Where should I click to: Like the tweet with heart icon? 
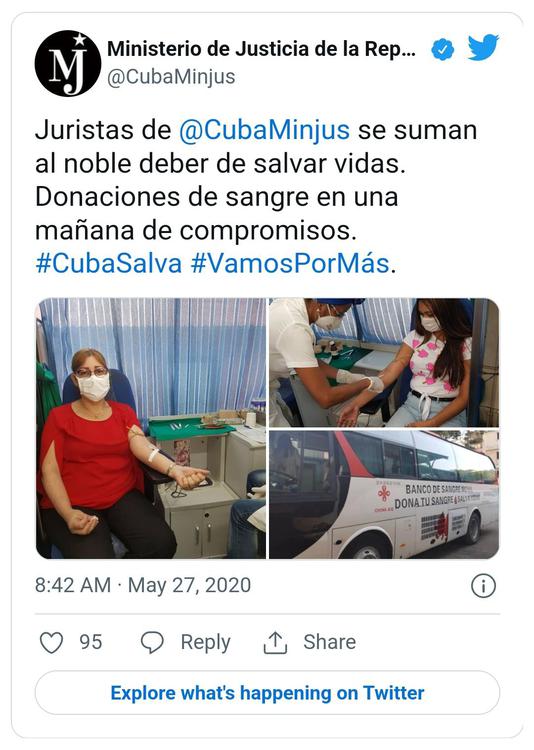coord(51,642)
